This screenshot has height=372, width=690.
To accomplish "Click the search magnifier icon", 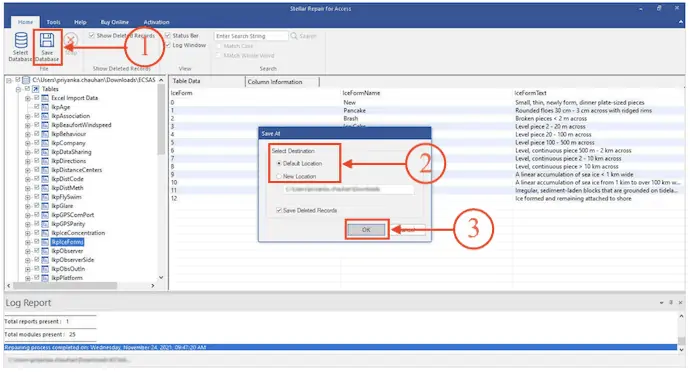I will tap(294, 36).
